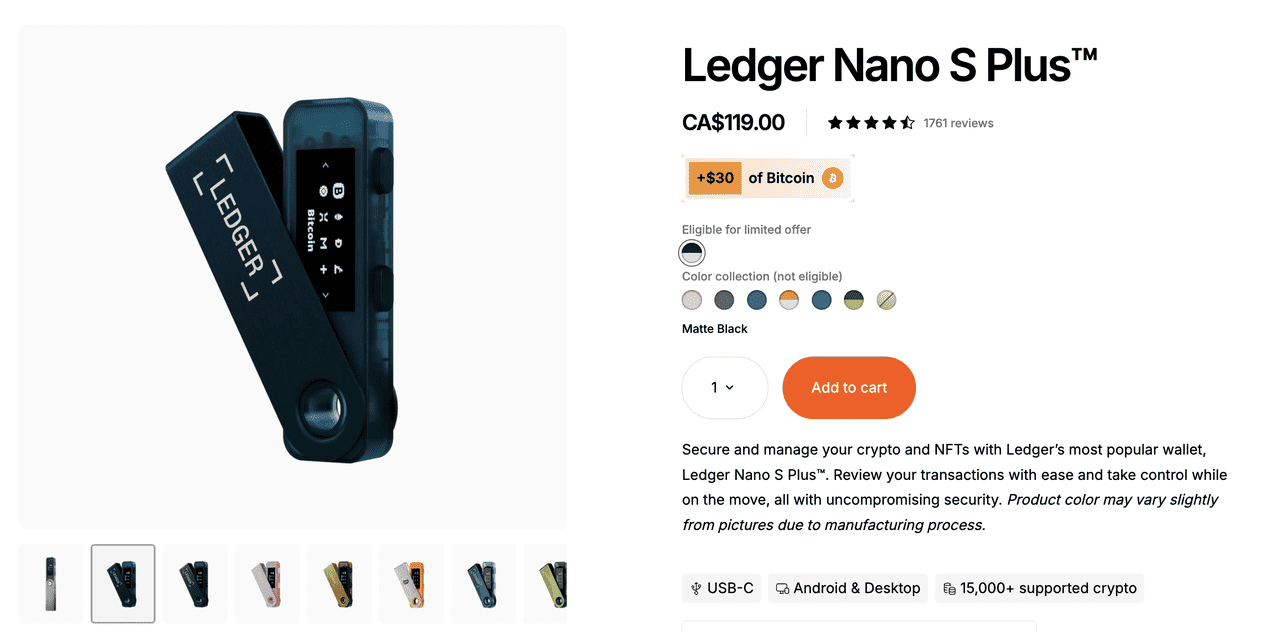
Task: Select the Matte Black limited offer swatch
Action: (692, 253)
